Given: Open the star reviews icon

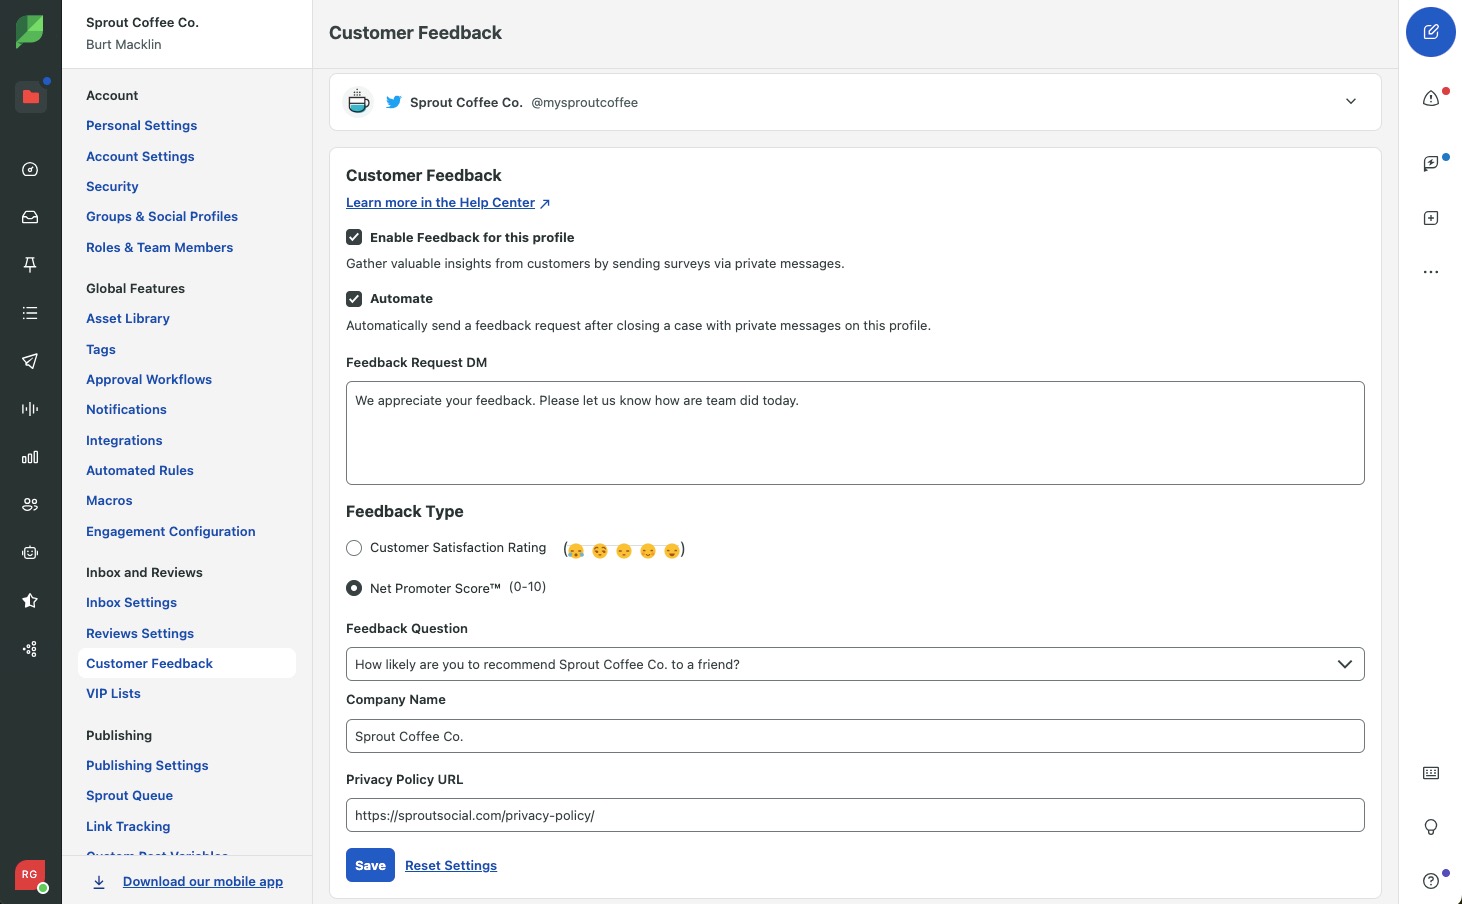Looking at the screenshot, I should [30, 601].
